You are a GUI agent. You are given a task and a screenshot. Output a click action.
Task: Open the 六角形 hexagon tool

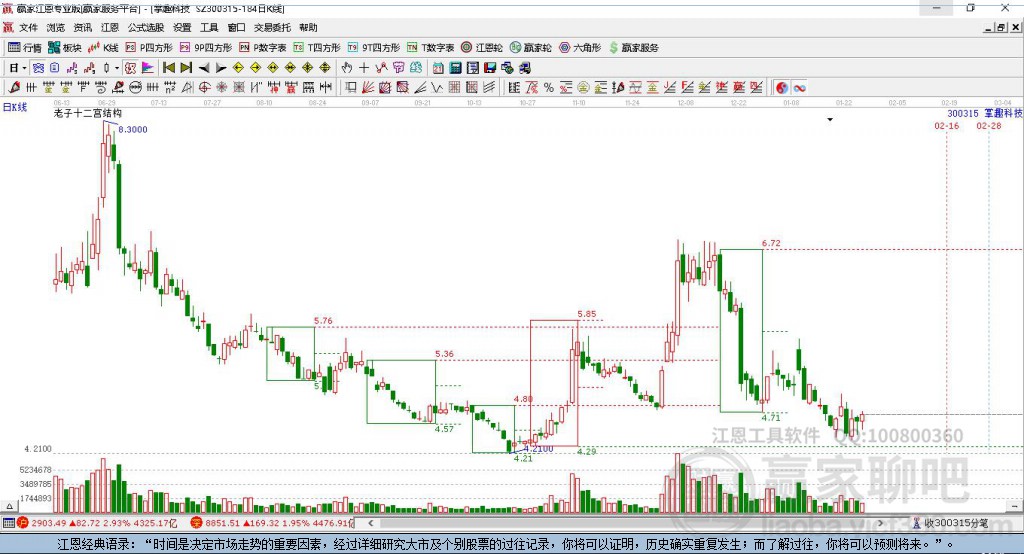click(580, 48)
